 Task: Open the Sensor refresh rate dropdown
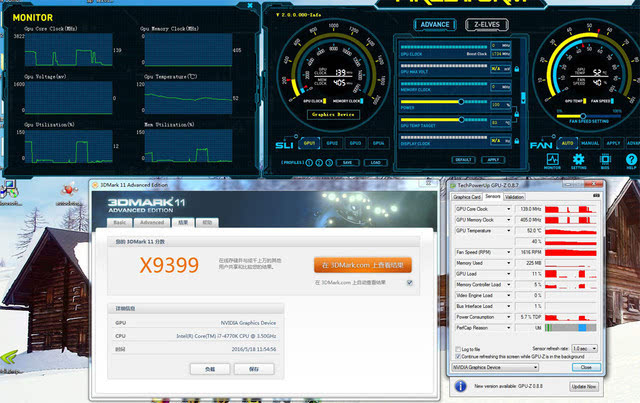pos(584,348)
